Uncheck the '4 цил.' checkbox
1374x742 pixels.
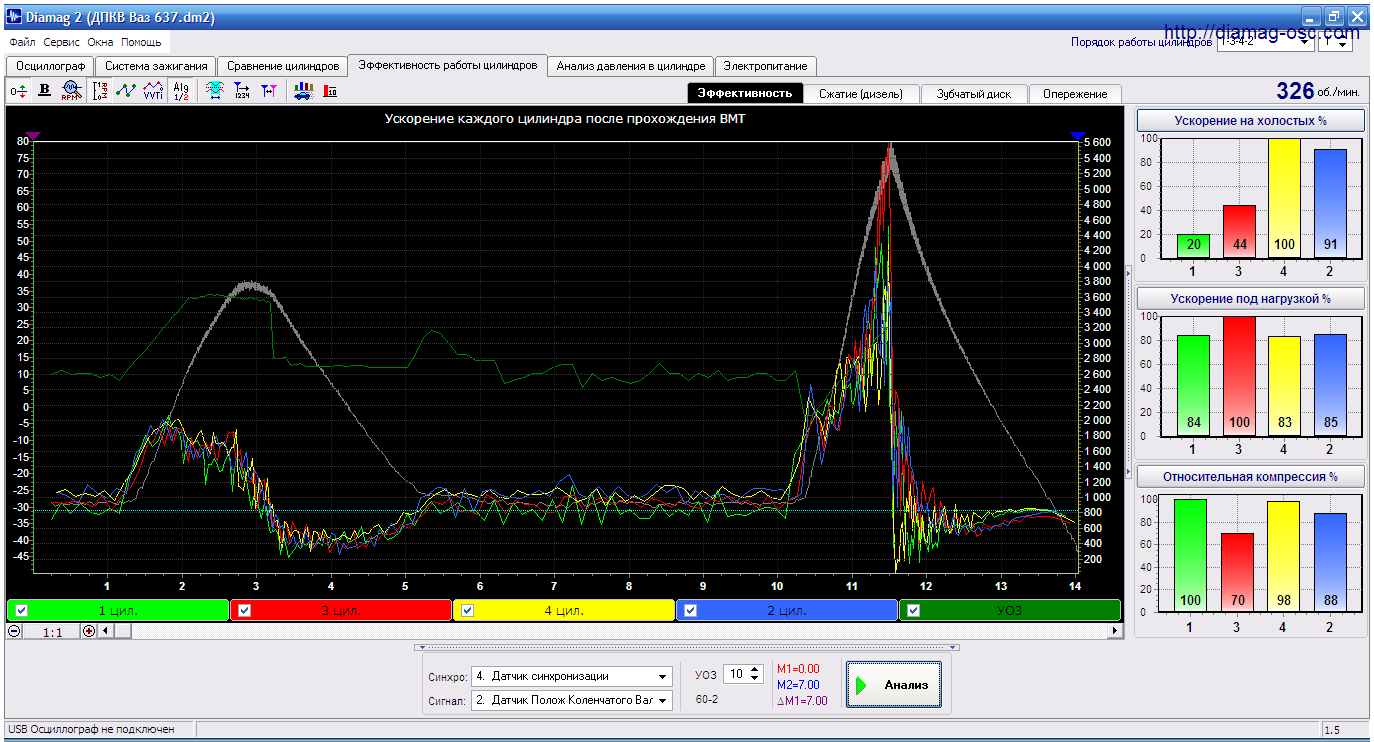[467, 610]
